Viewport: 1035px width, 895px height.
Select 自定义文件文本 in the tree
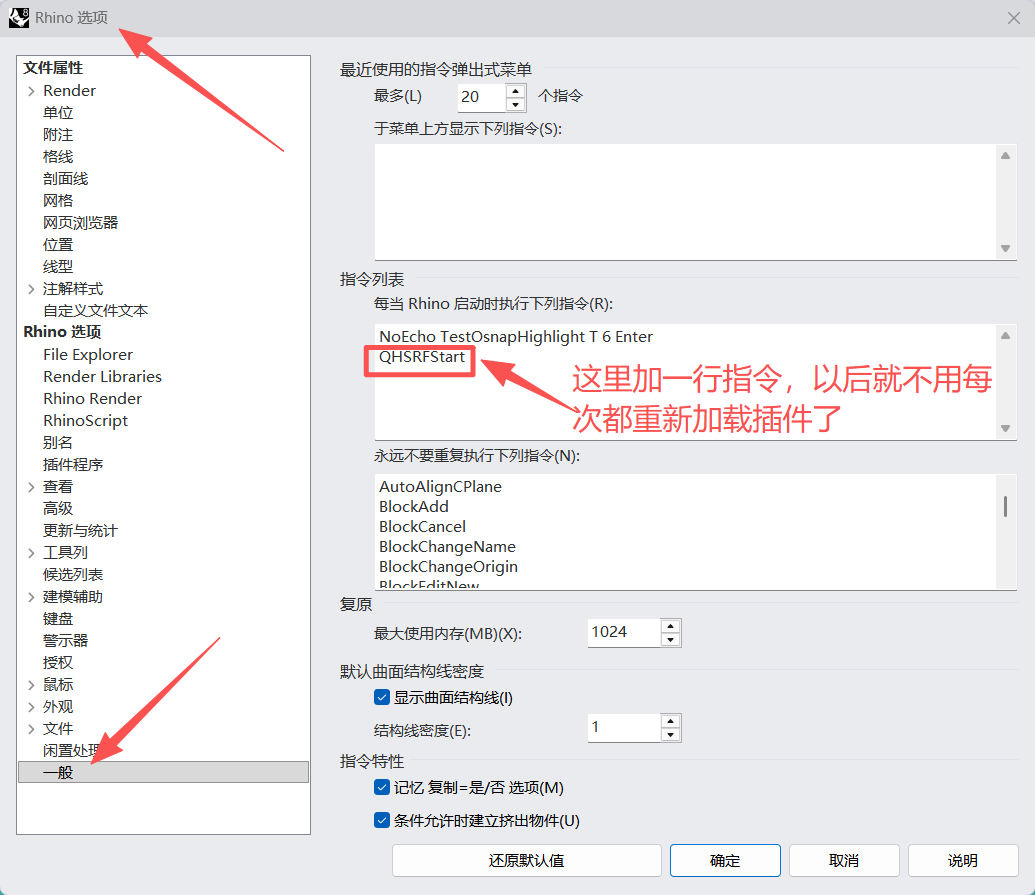(96, 311)
